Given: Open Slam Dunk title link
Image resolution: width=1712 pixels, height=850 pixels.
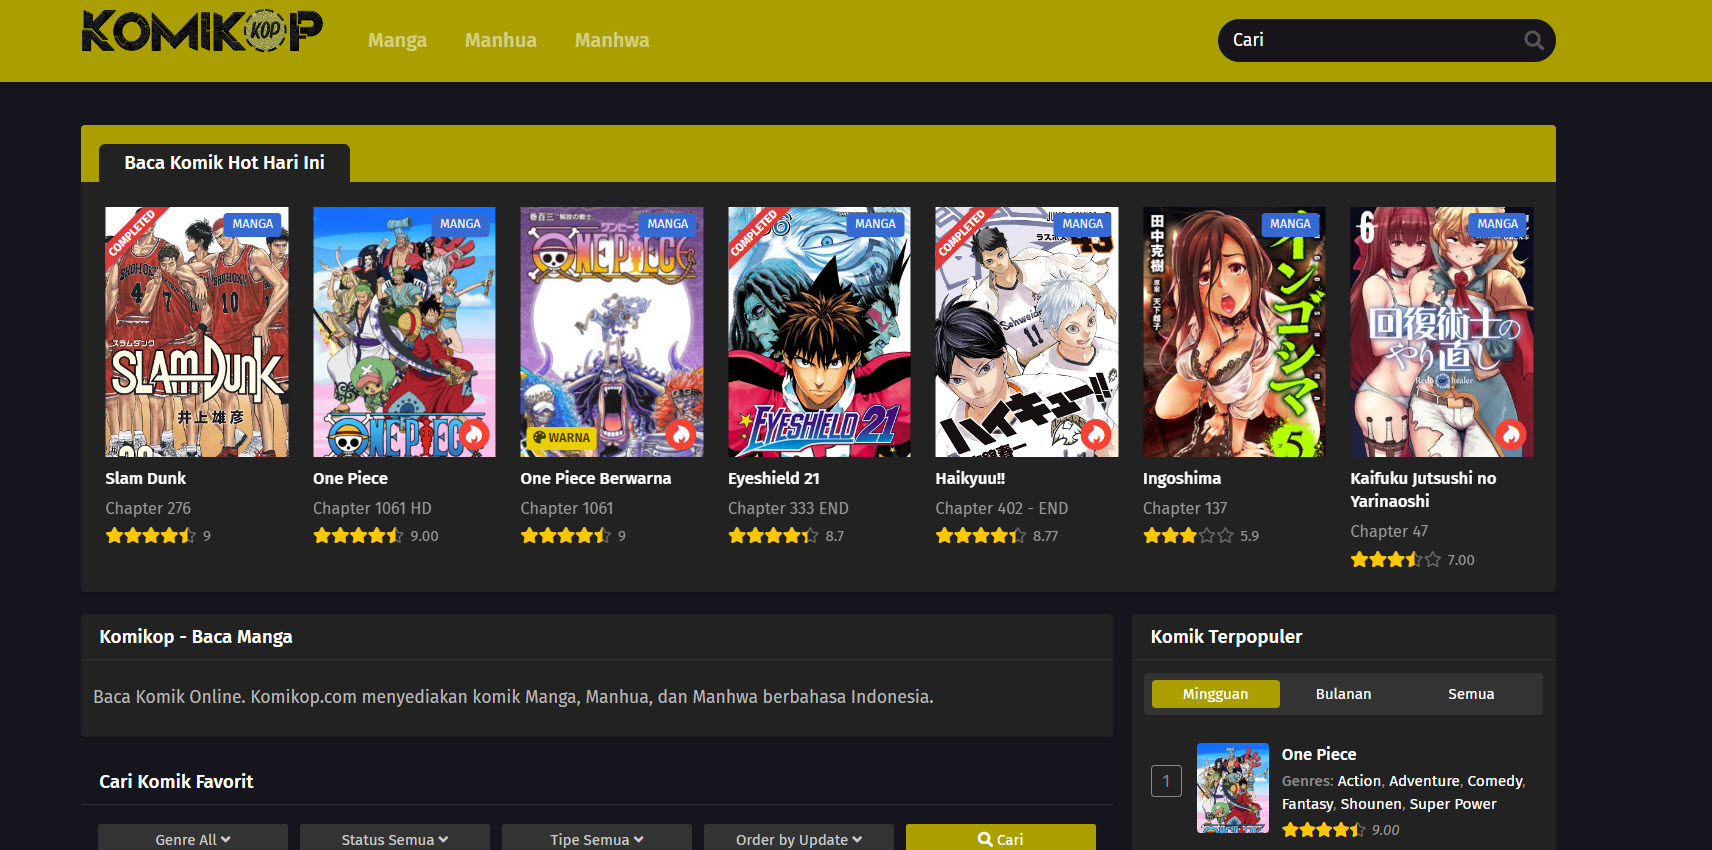Looking at the screenshot, I should (146, 478).
